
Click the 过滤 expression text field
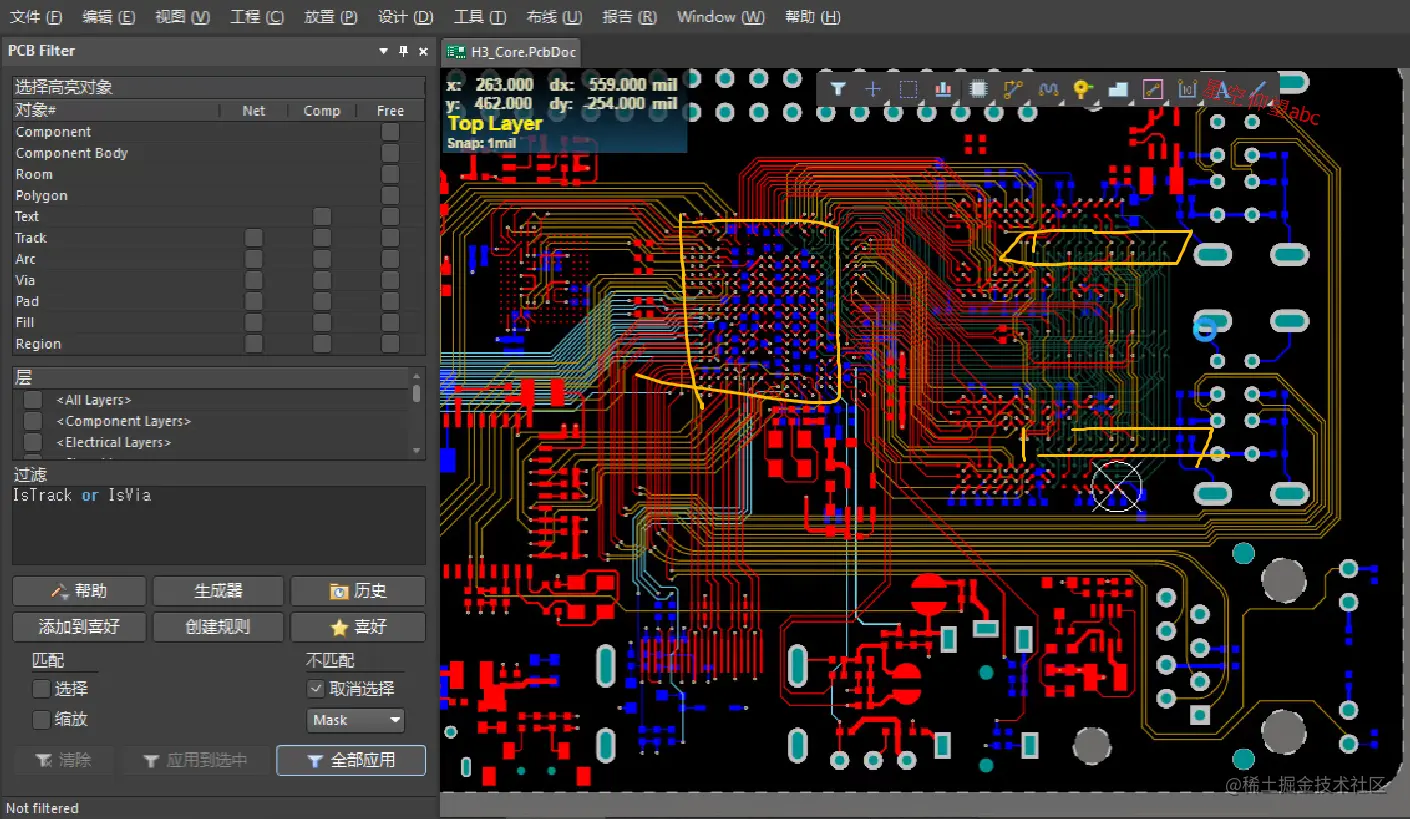[218, 525]
